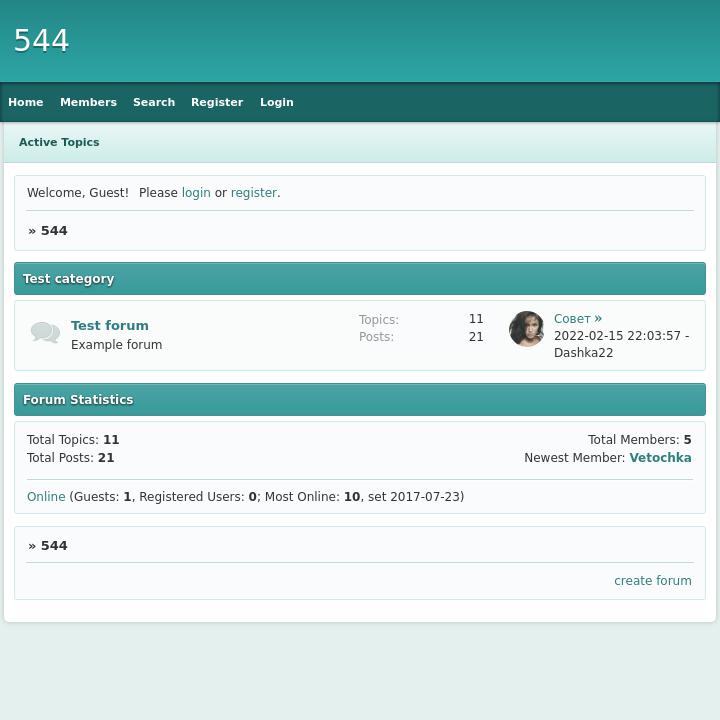Click the arrow icon next to Совет
This screenshot has height=720, width=720.
[x=598, y=318]
